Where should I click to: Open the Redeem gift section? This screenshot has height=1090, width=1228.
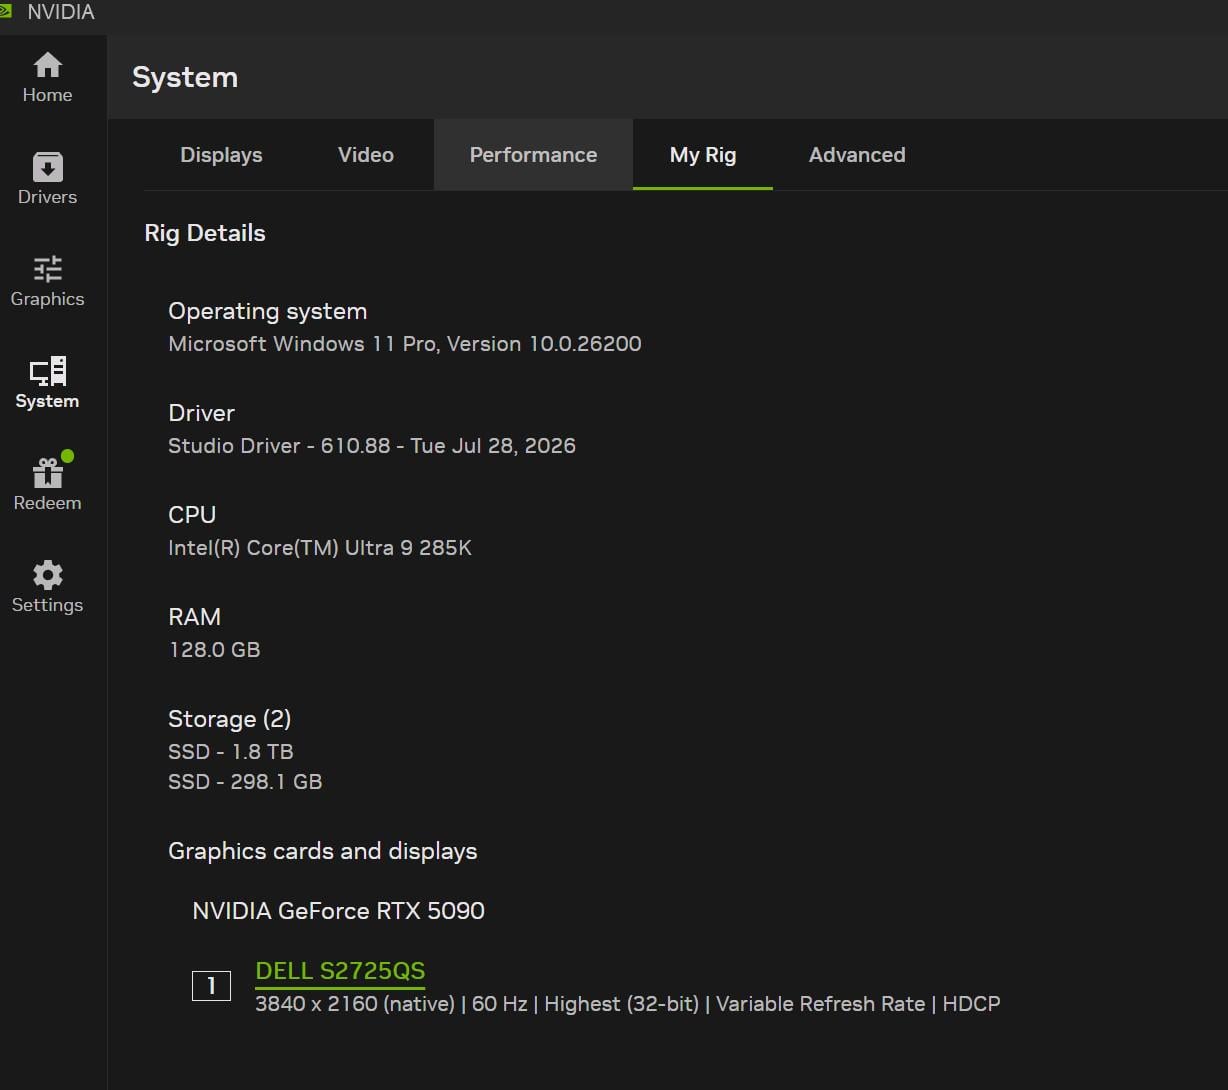click(47, 484)
